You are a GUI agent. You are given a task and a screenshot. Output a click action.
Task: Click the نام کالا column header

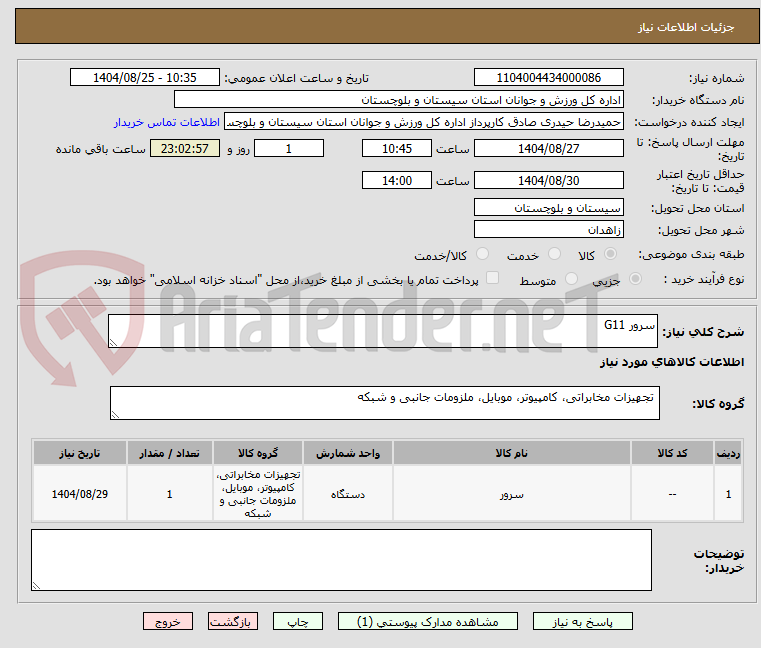point(512,453)
